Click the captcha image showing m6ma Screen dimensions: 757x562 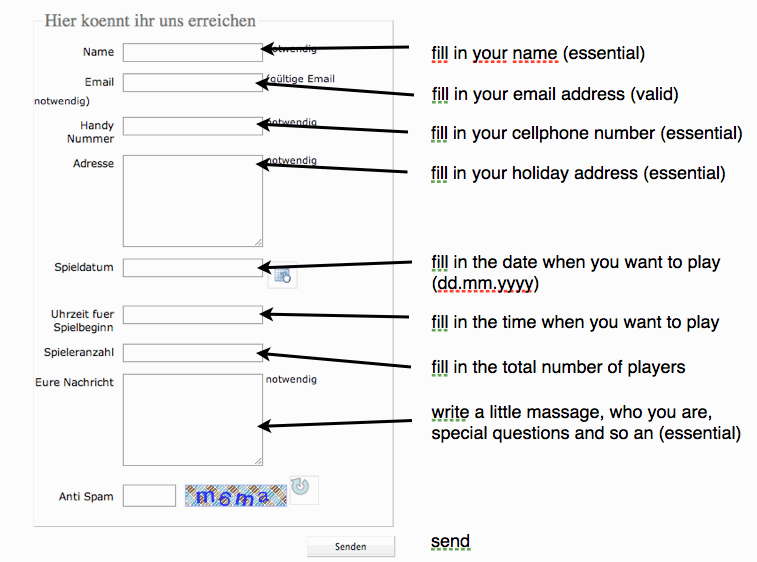coord(236,496)
